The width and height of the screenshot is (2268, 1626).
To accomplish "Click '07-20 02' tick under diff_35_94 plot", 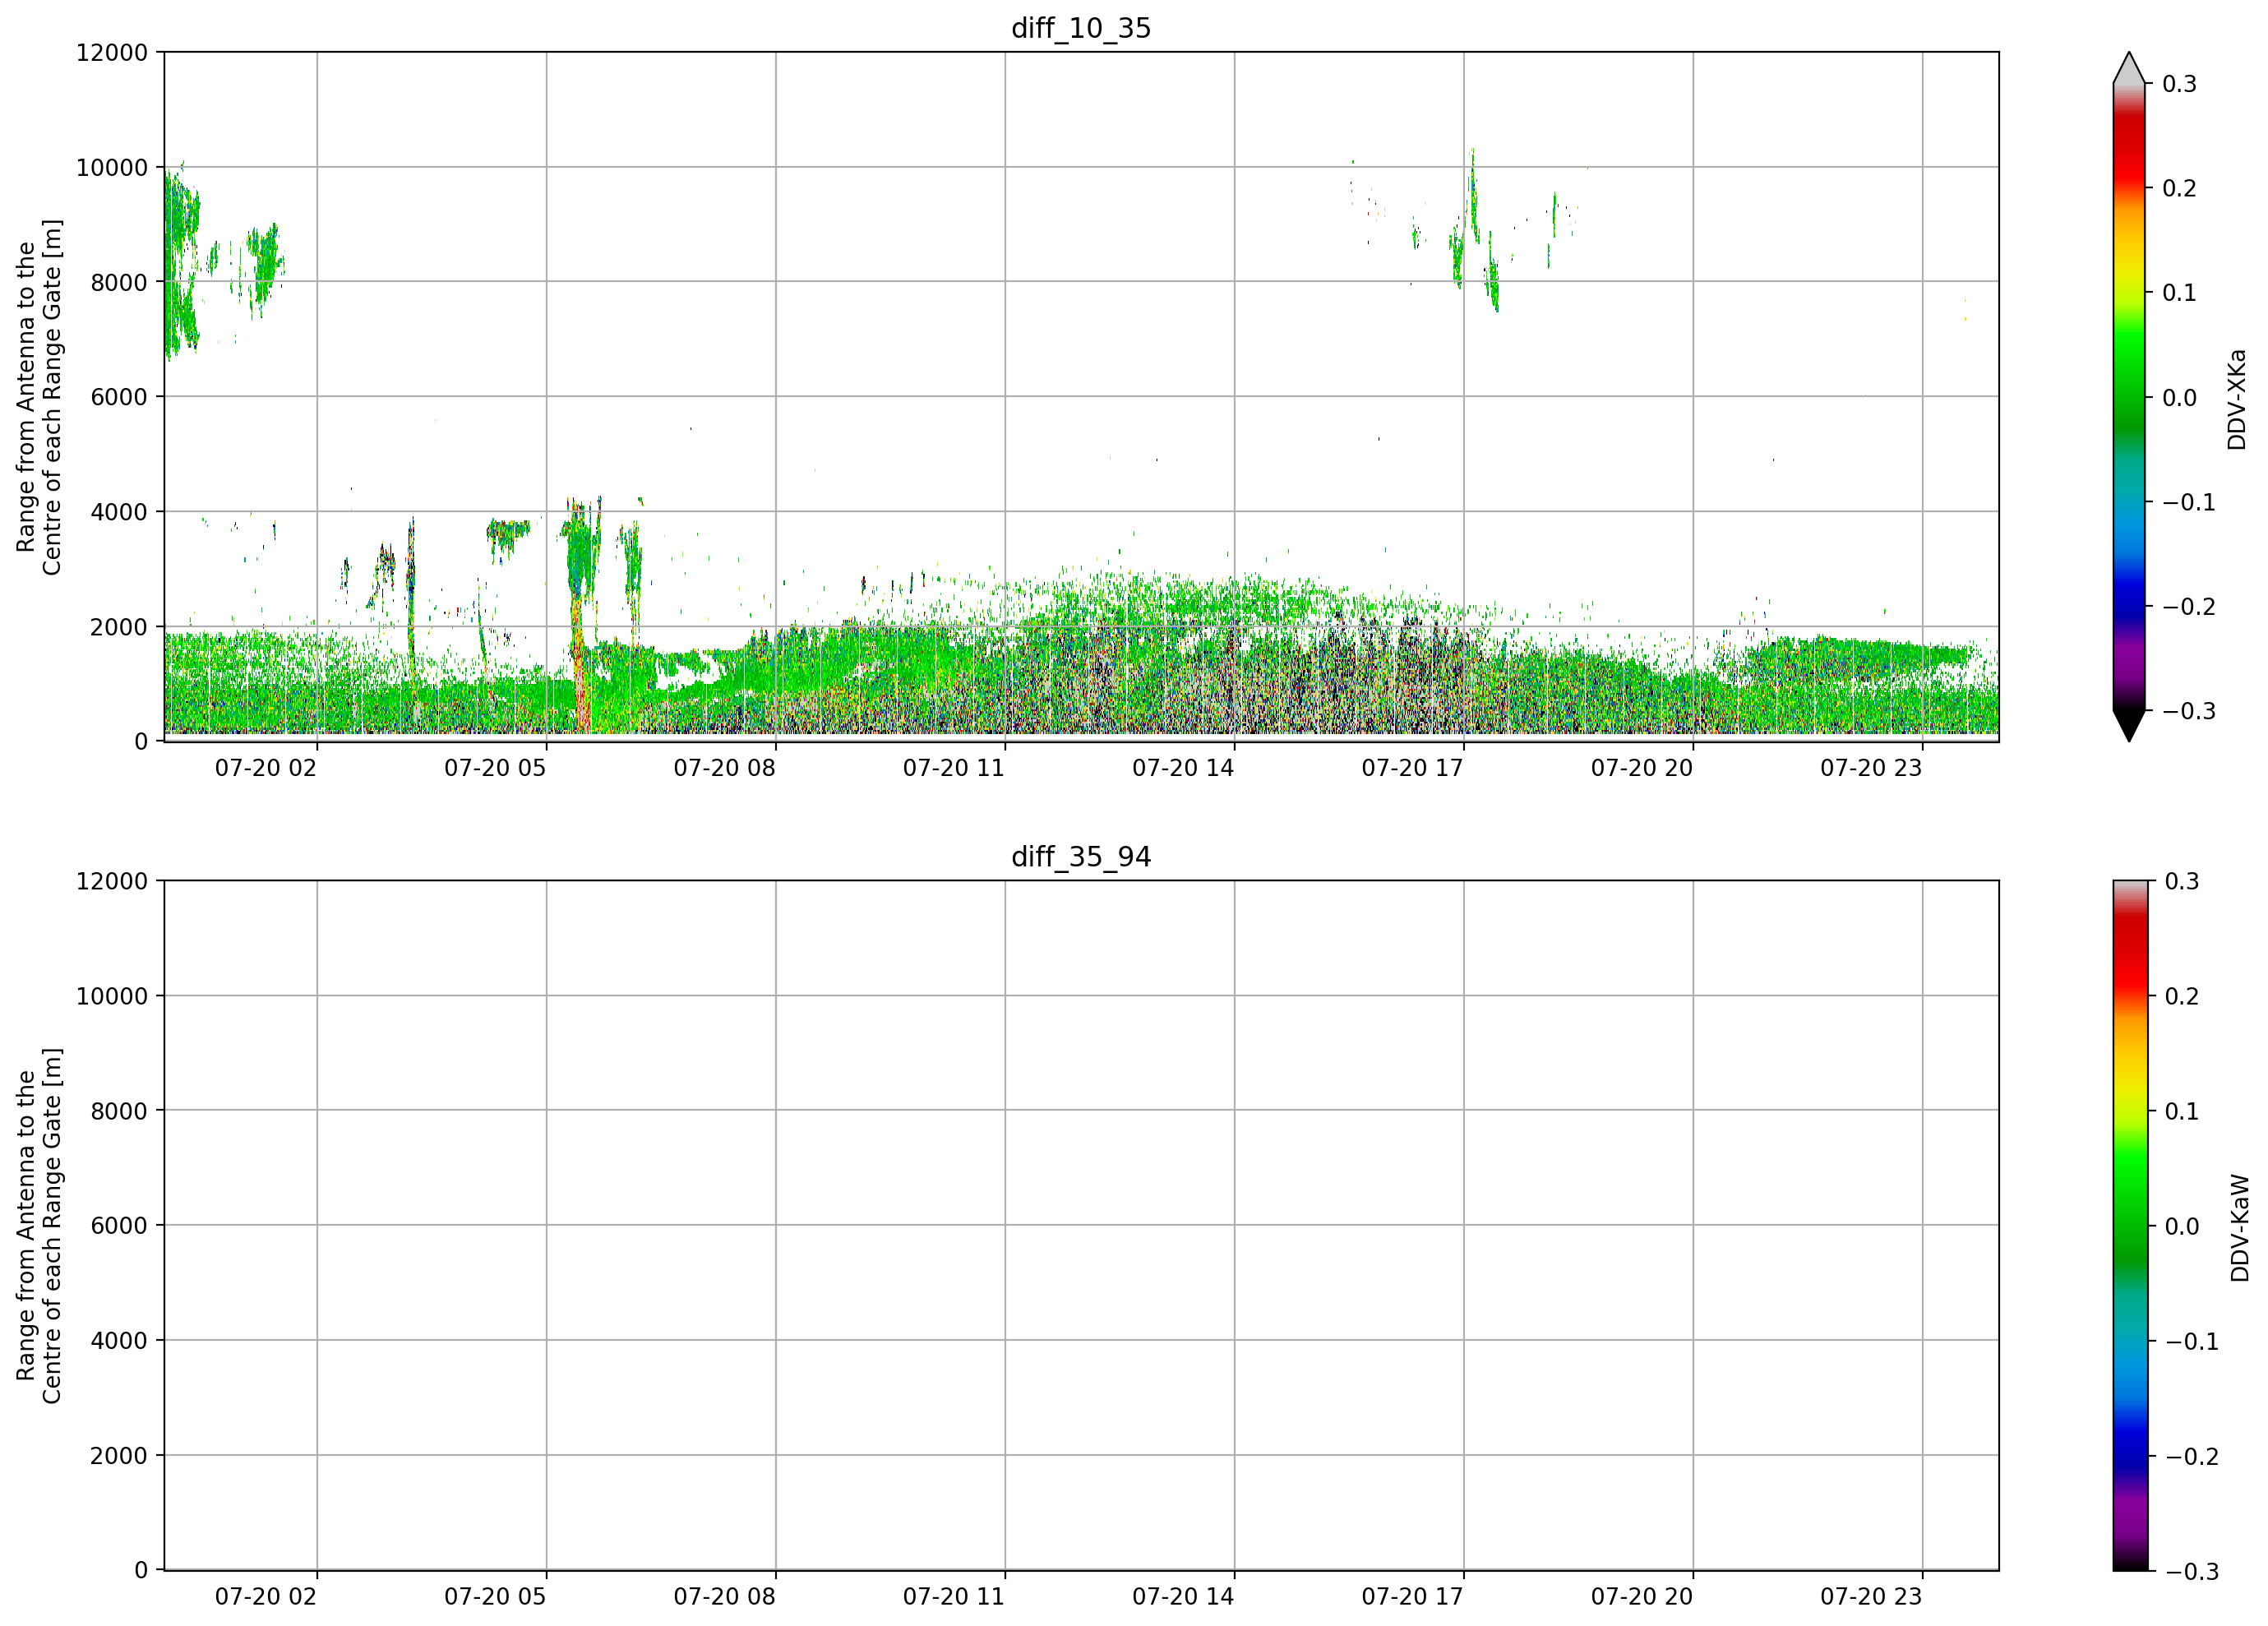I will tap(266, 1597).
